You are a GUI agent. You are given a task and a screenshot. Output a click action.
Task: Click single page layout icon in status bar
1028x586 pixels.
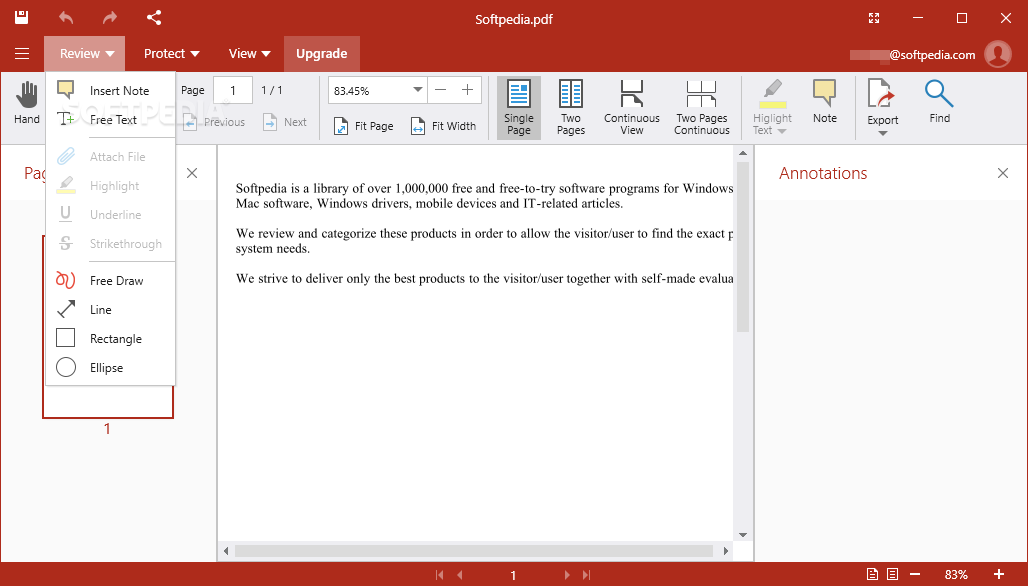[873, 574]
